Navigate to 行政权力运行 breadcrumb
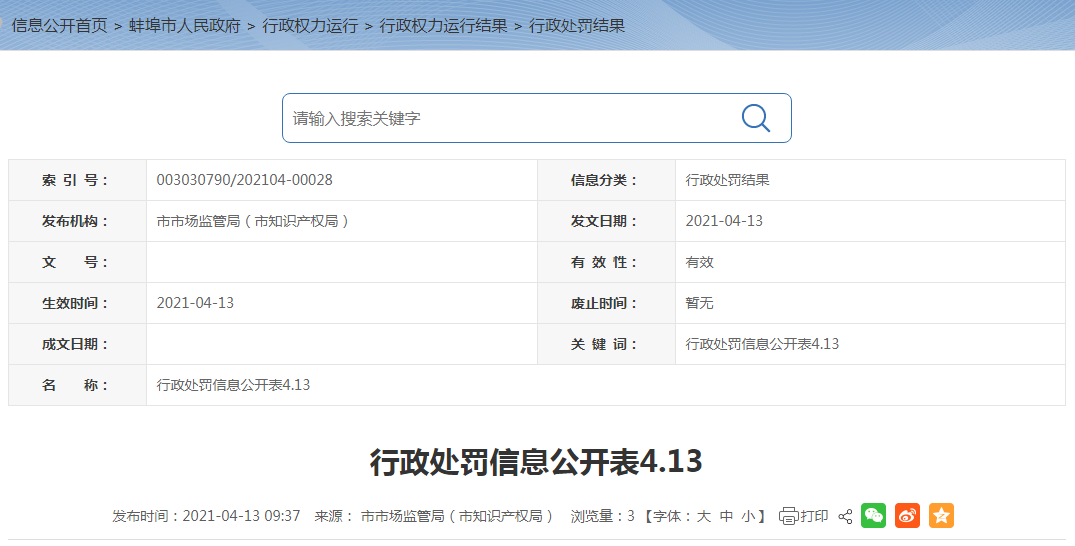Screen dimensions: 1075x546 click(310, 26)
